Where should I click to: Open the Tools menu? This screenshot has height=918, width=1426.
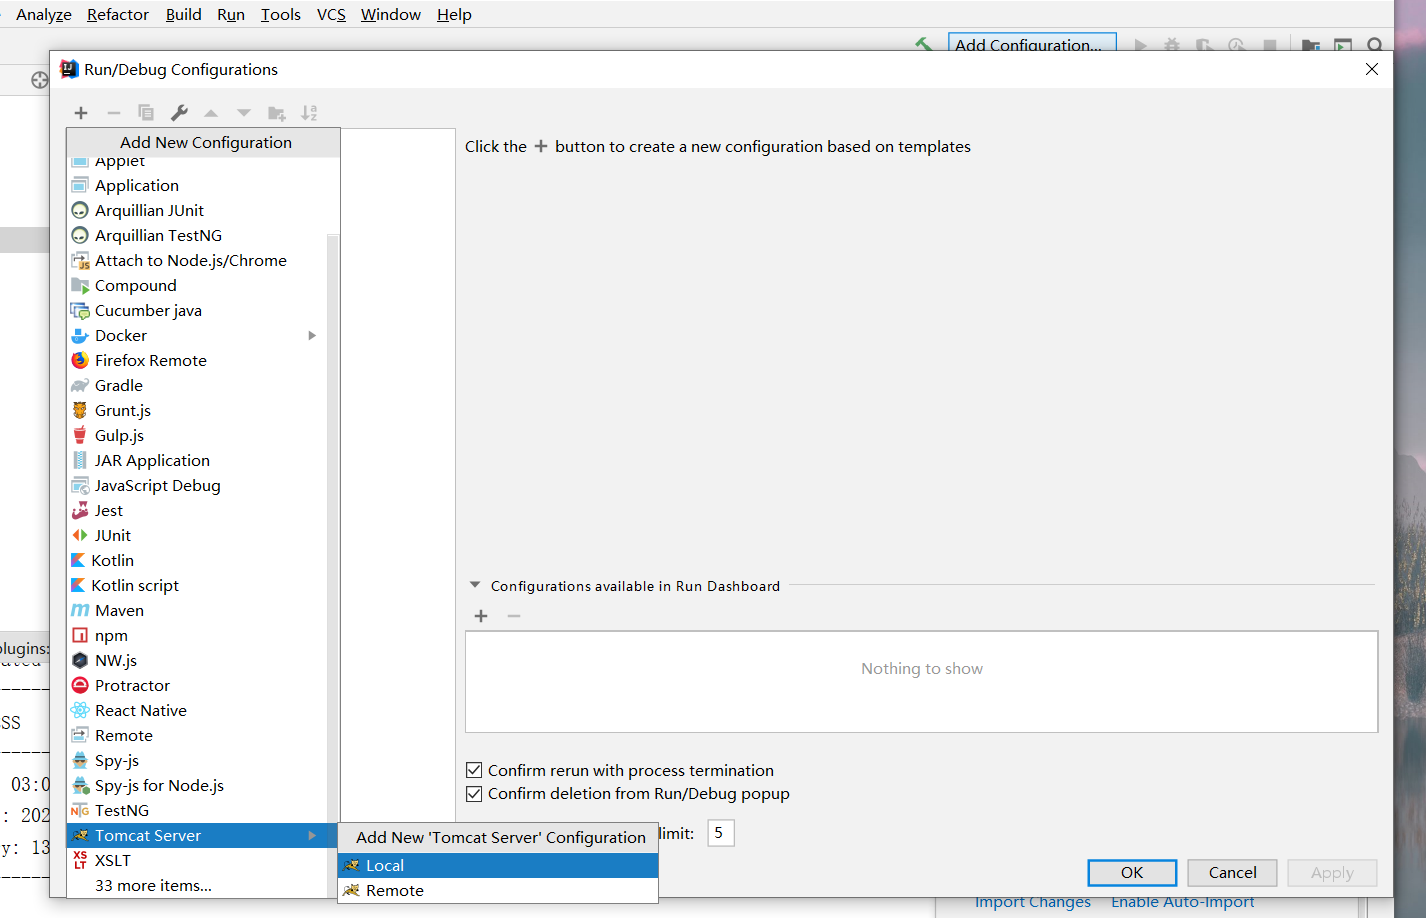[281, 15]
